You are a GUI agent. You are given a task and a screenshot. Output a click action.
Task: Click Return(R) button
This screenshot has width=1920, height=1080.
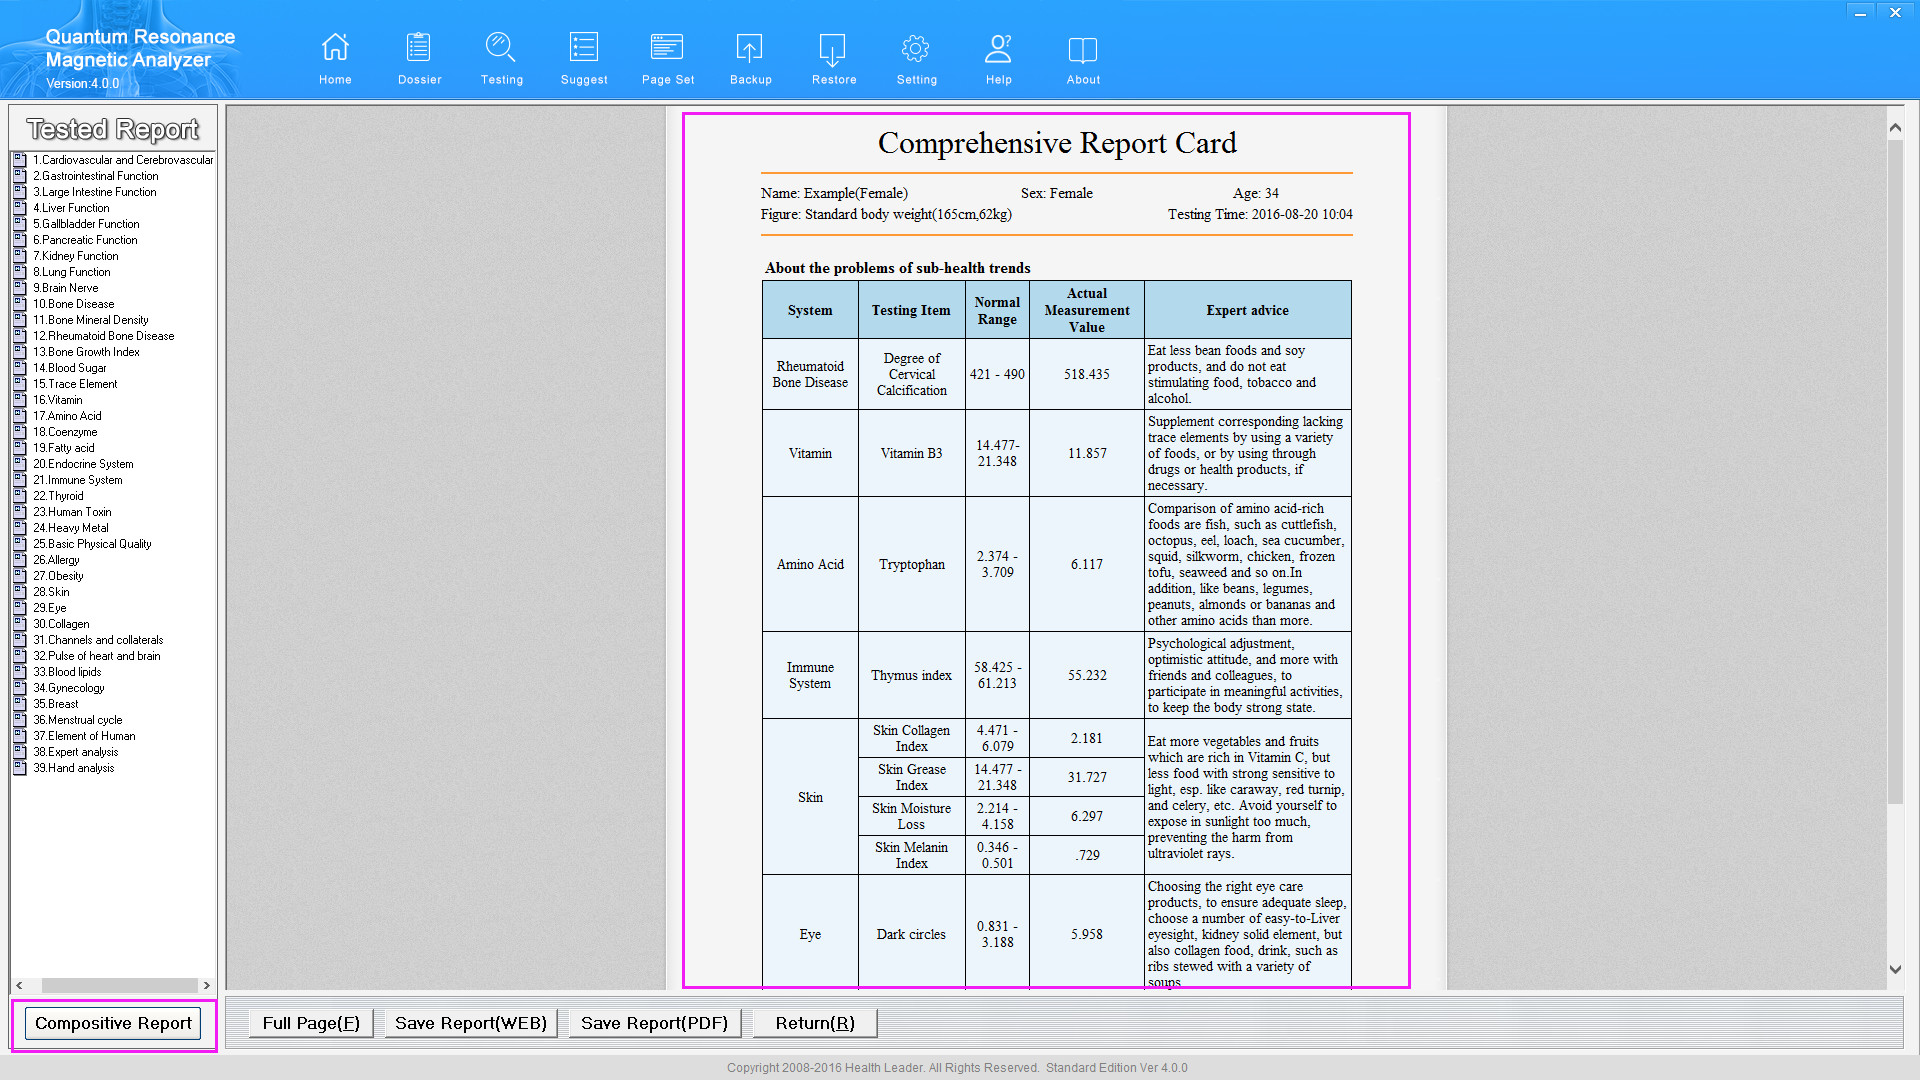coord(814,1023)
